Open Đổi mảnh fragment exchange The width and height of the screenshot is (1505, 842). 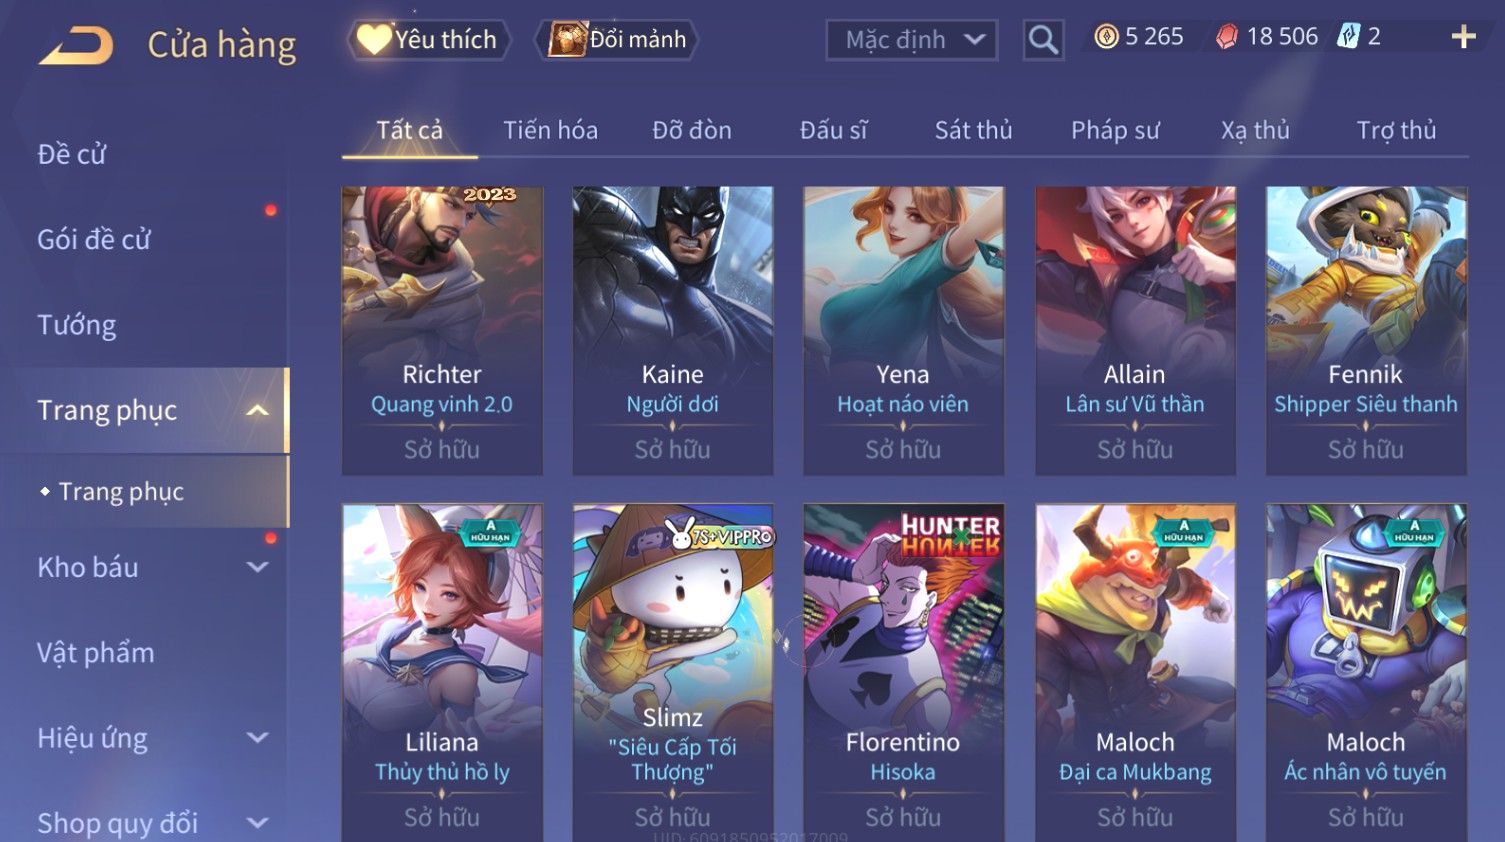pyautogui.click(x=617, y=39)
